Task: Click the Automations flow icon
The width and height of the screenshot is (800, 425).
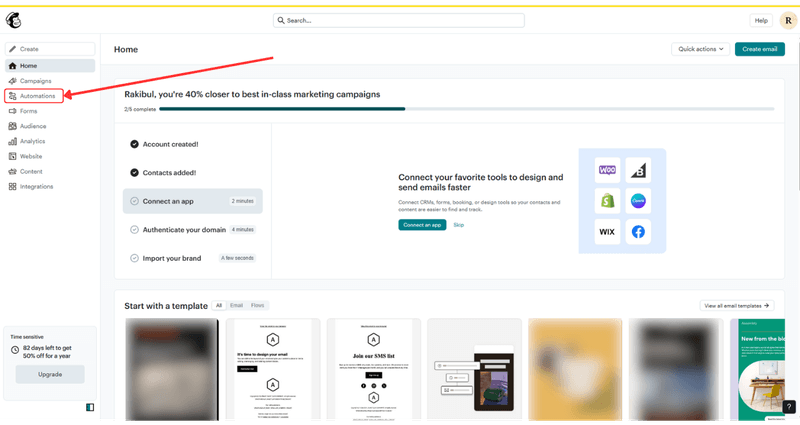Action: click(13, 96)
